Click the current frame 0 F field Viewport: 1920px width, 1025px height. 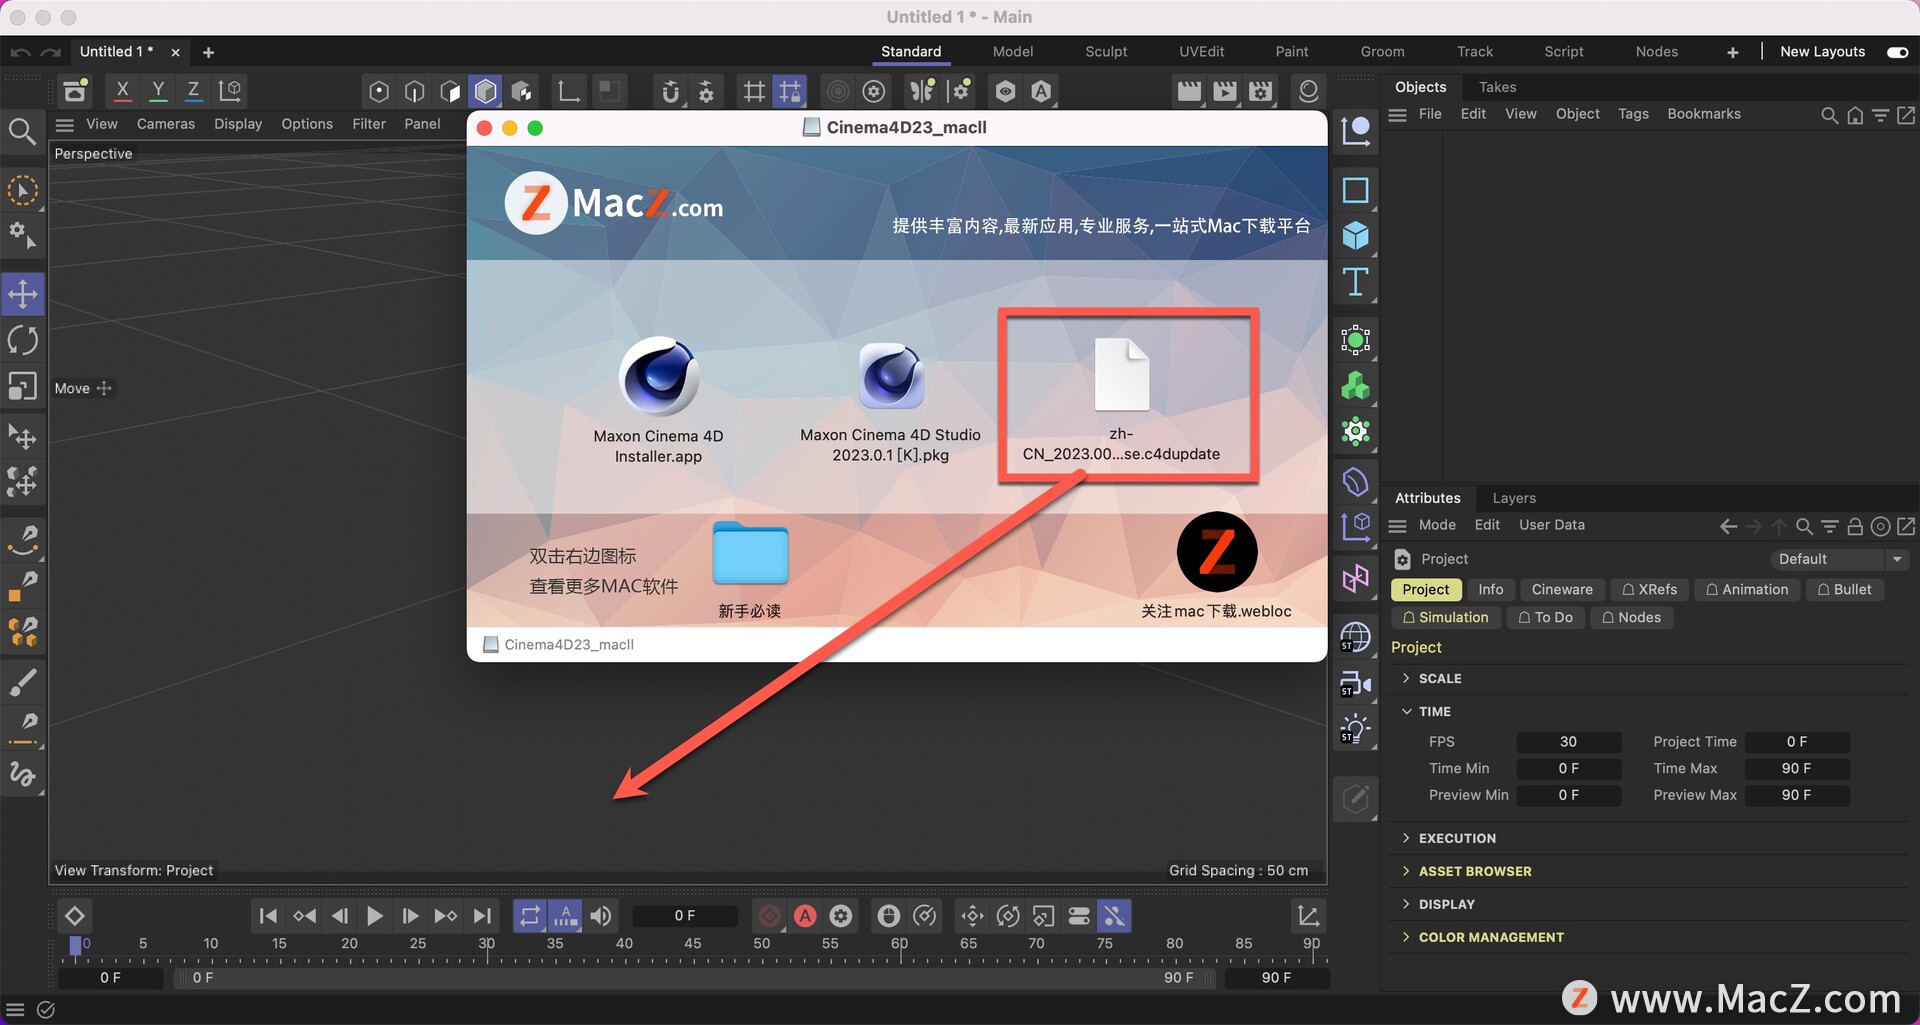[x=685, y=916]
